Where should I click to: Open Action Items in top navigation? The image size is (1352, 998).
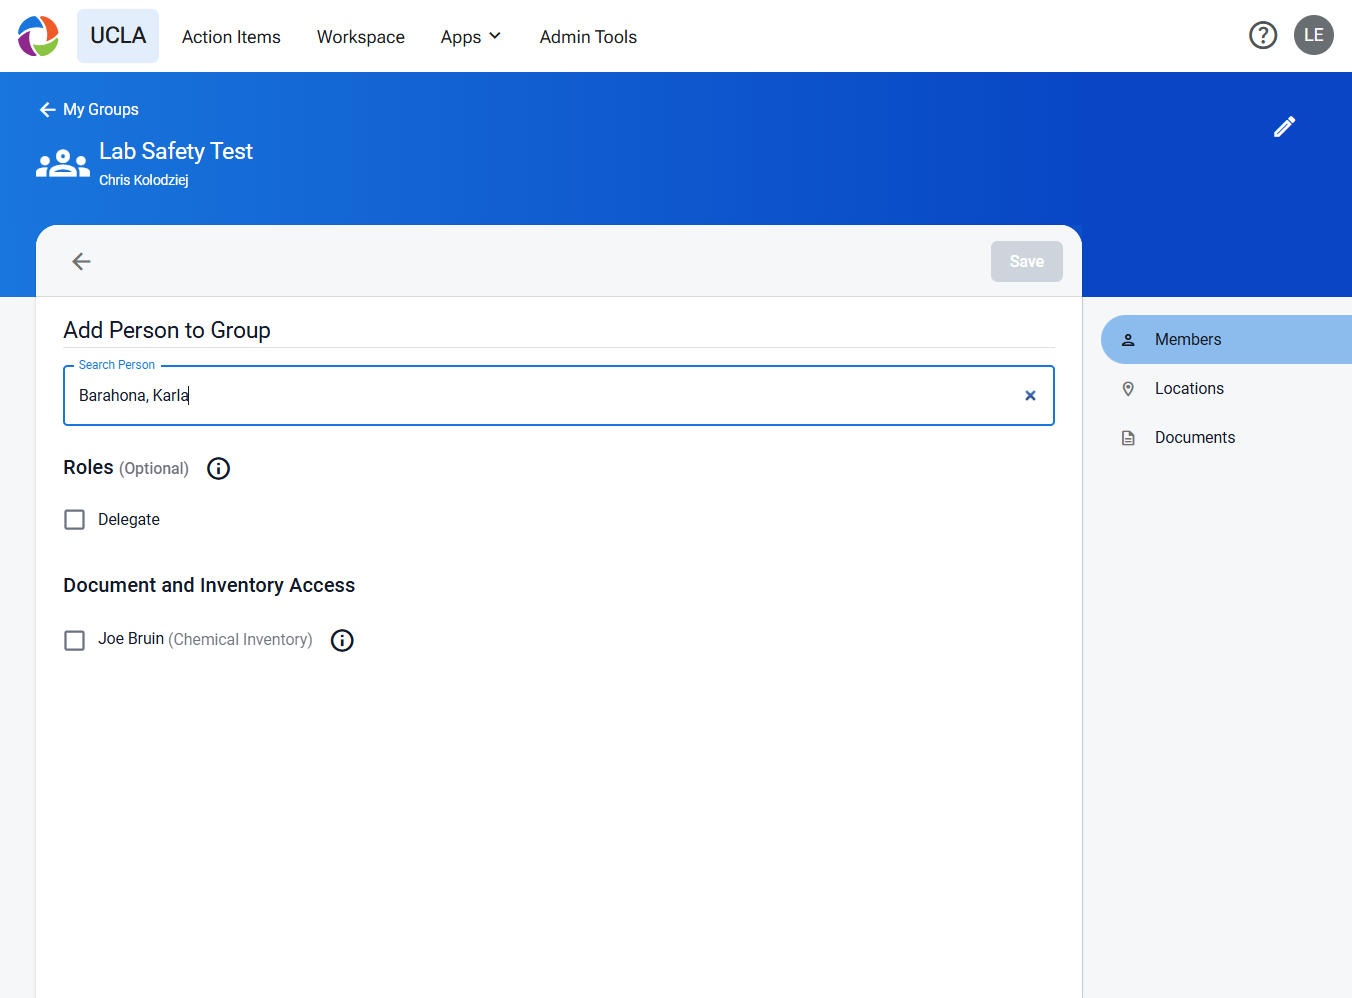(x=231, y=37)
